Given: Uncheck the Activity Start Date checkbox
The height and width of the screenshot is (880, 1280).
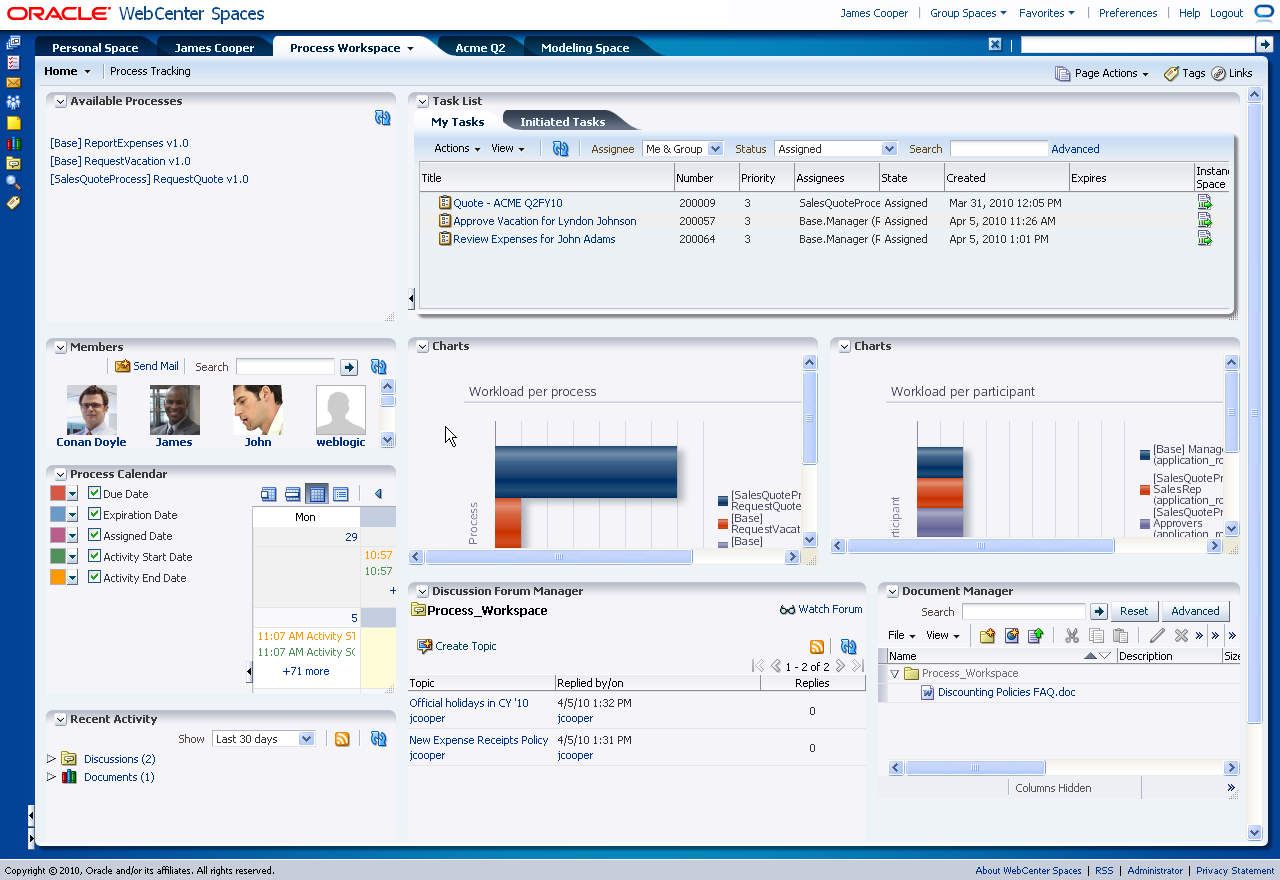Looking at the screenshot, I should pyautogui.click(x=94, y=556).
